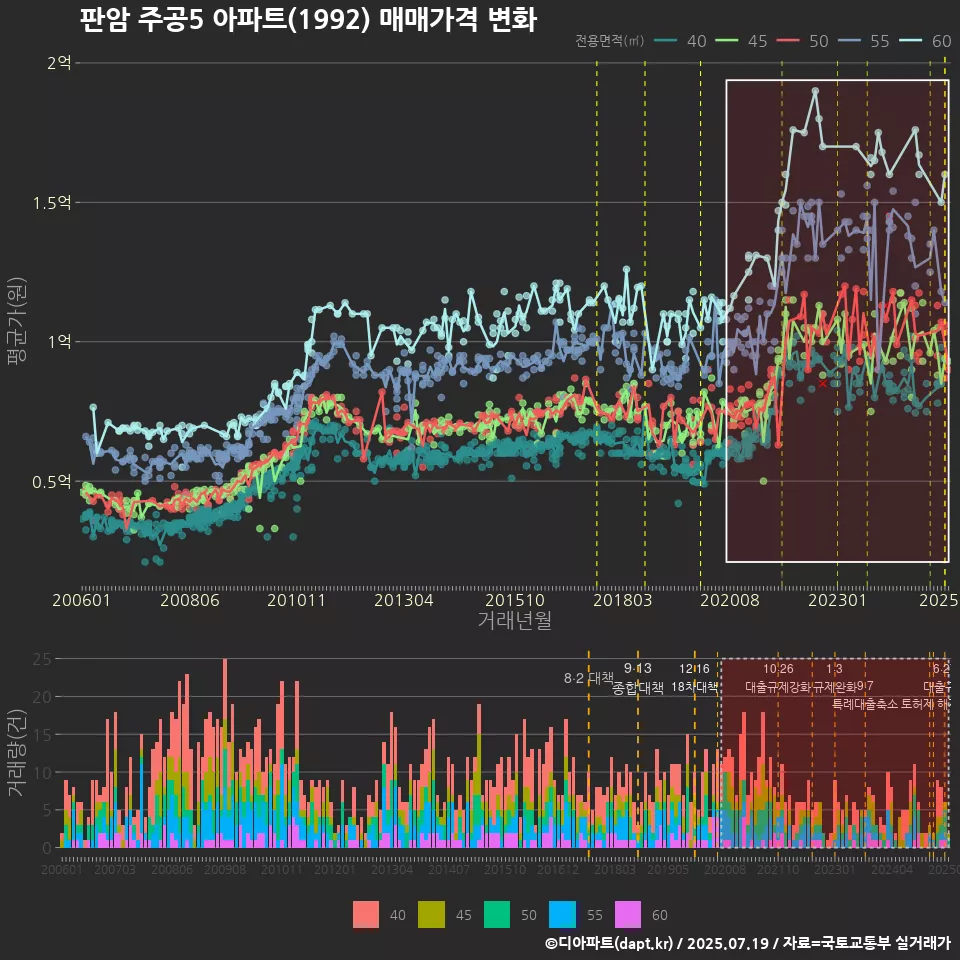Image resolution: width=960 pixels, height=960 pixels.
Task: Click the 10 label on volume axis
Action: coord(42,773)
